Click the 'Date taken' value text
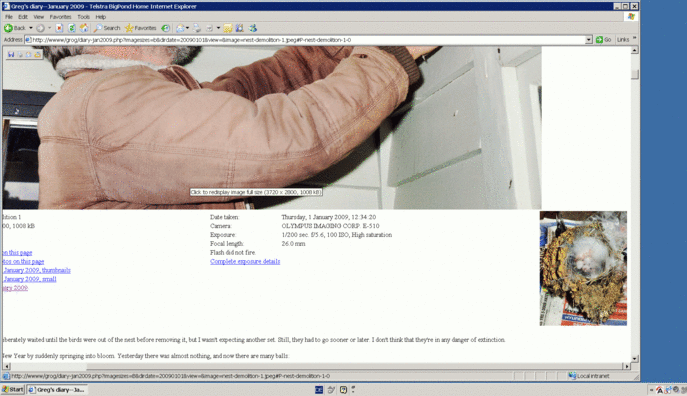Viewport: 687px width, 396px height. (329, 217)
